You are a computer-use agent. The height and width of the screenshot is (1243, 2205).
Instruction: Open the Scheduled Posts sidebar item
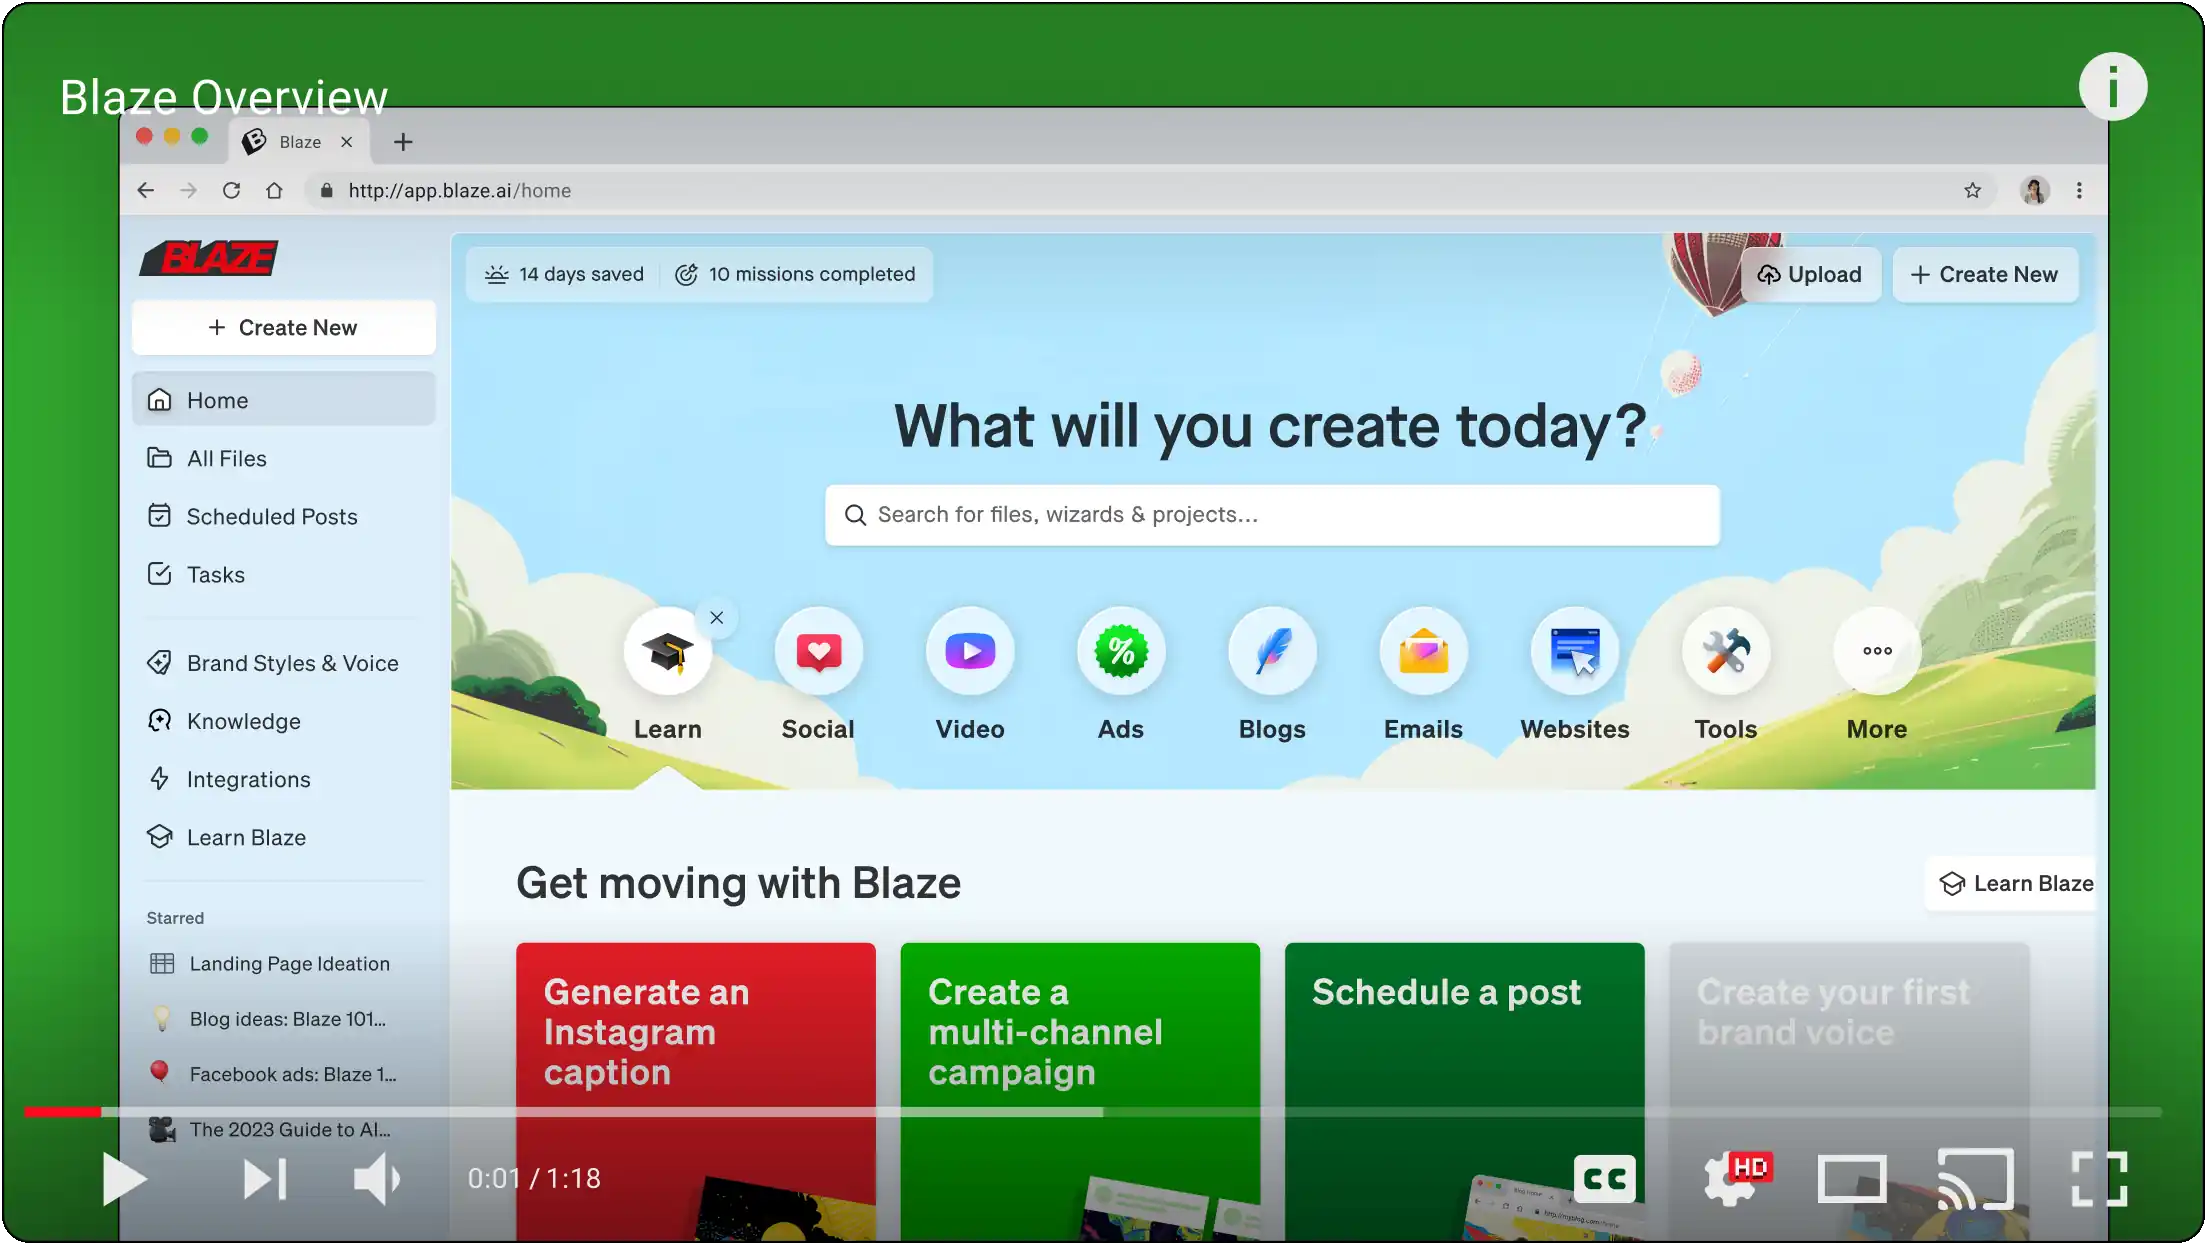[x=272, y=516]
